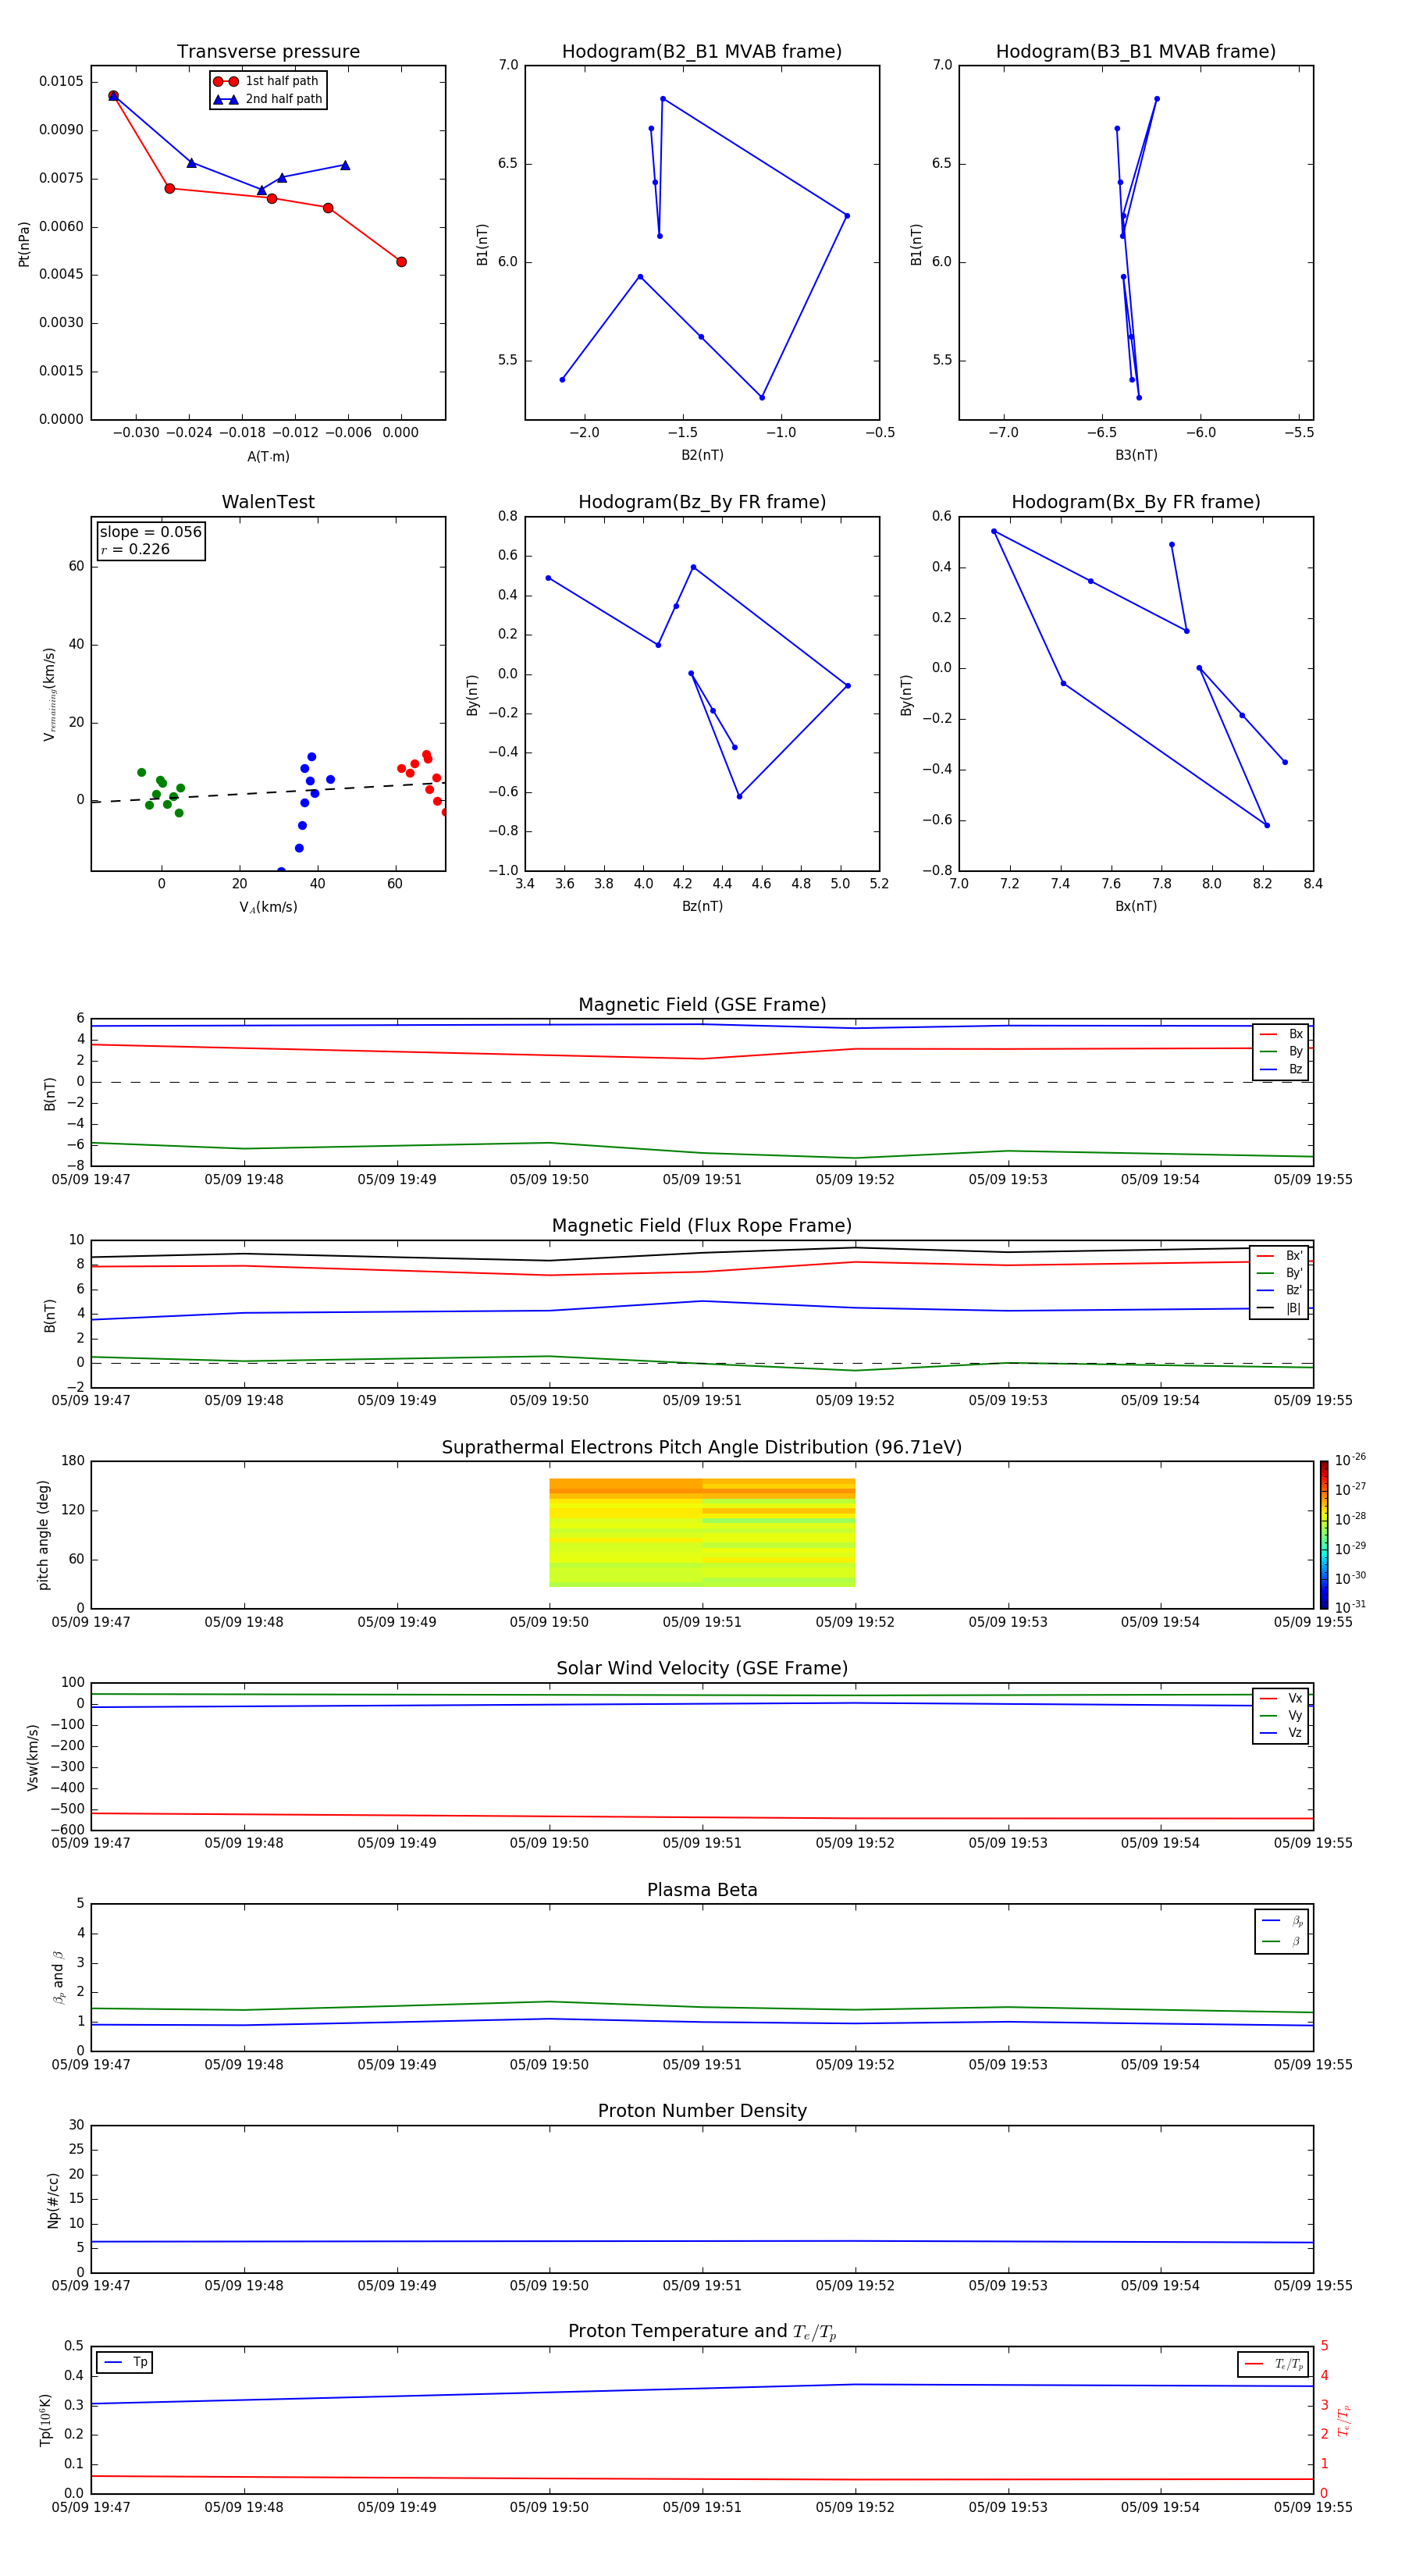Click the 'Hodogram(B2_B1 MVAB frame)' title
Viewport: 1405px width, 2576px height.
tap(702, 52)
